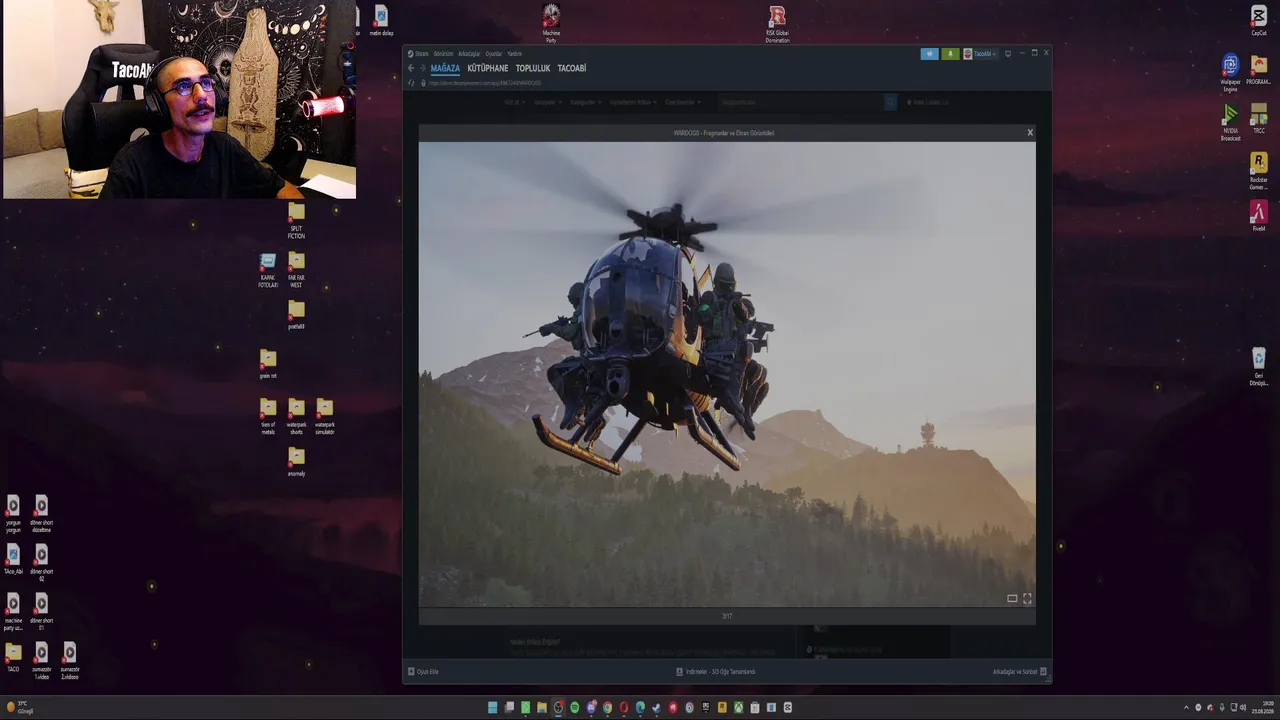The height and width of the screenshot is (720, 1280).
Task: Go forward in Steam navigation
Action: click(422, 68)
